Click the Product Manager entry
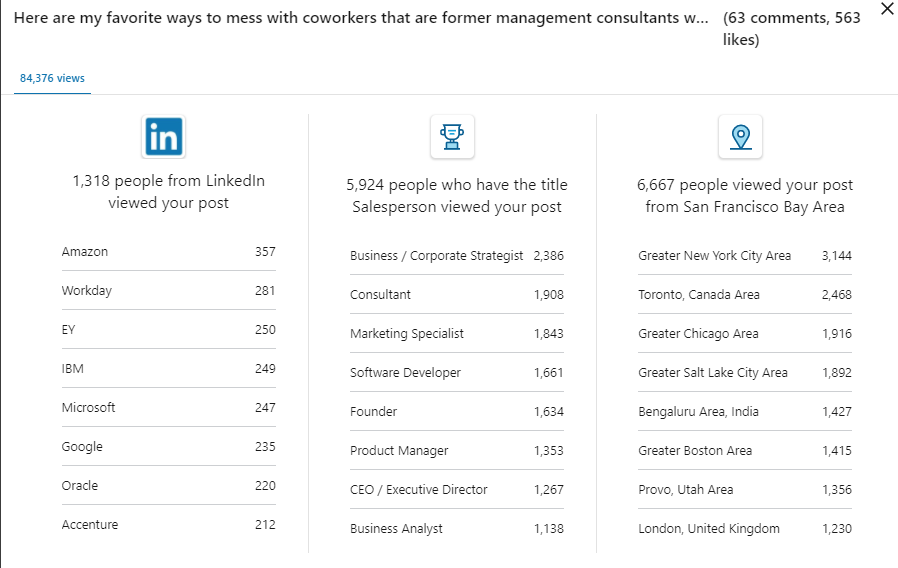The height and width of the screenshot is (568, 898). pos(456,451)
